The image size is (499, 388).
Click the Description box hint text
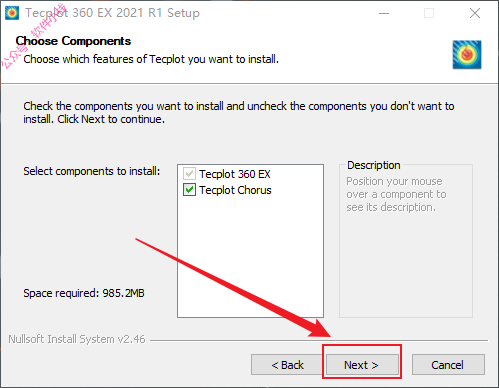coord(396,194)
